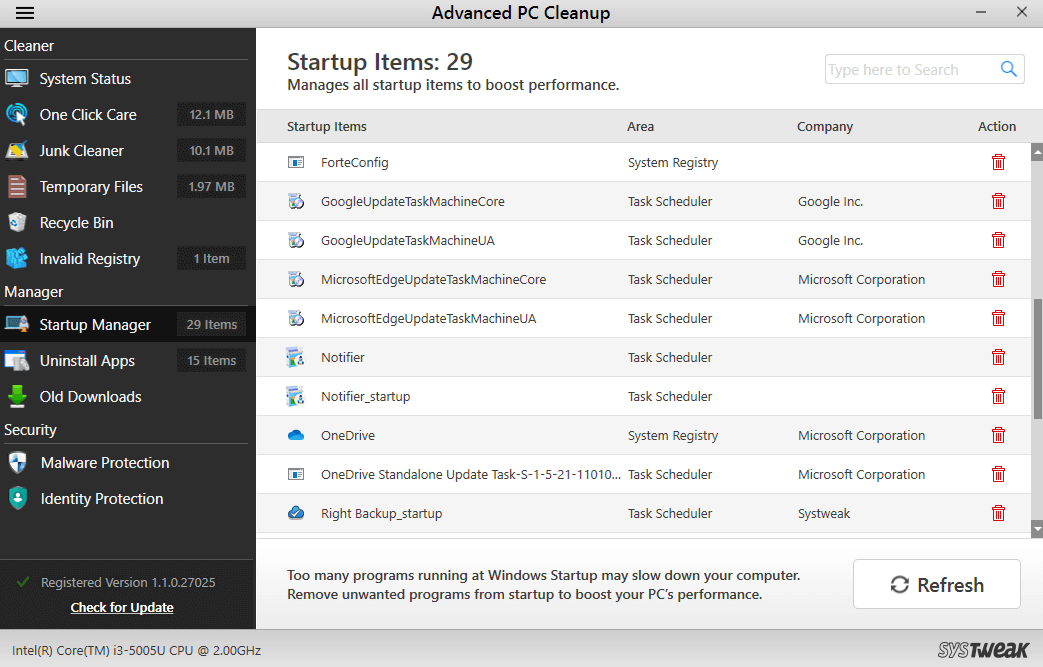Open the System Status panel
1043x667 pixels.
(x=88, y=78)
